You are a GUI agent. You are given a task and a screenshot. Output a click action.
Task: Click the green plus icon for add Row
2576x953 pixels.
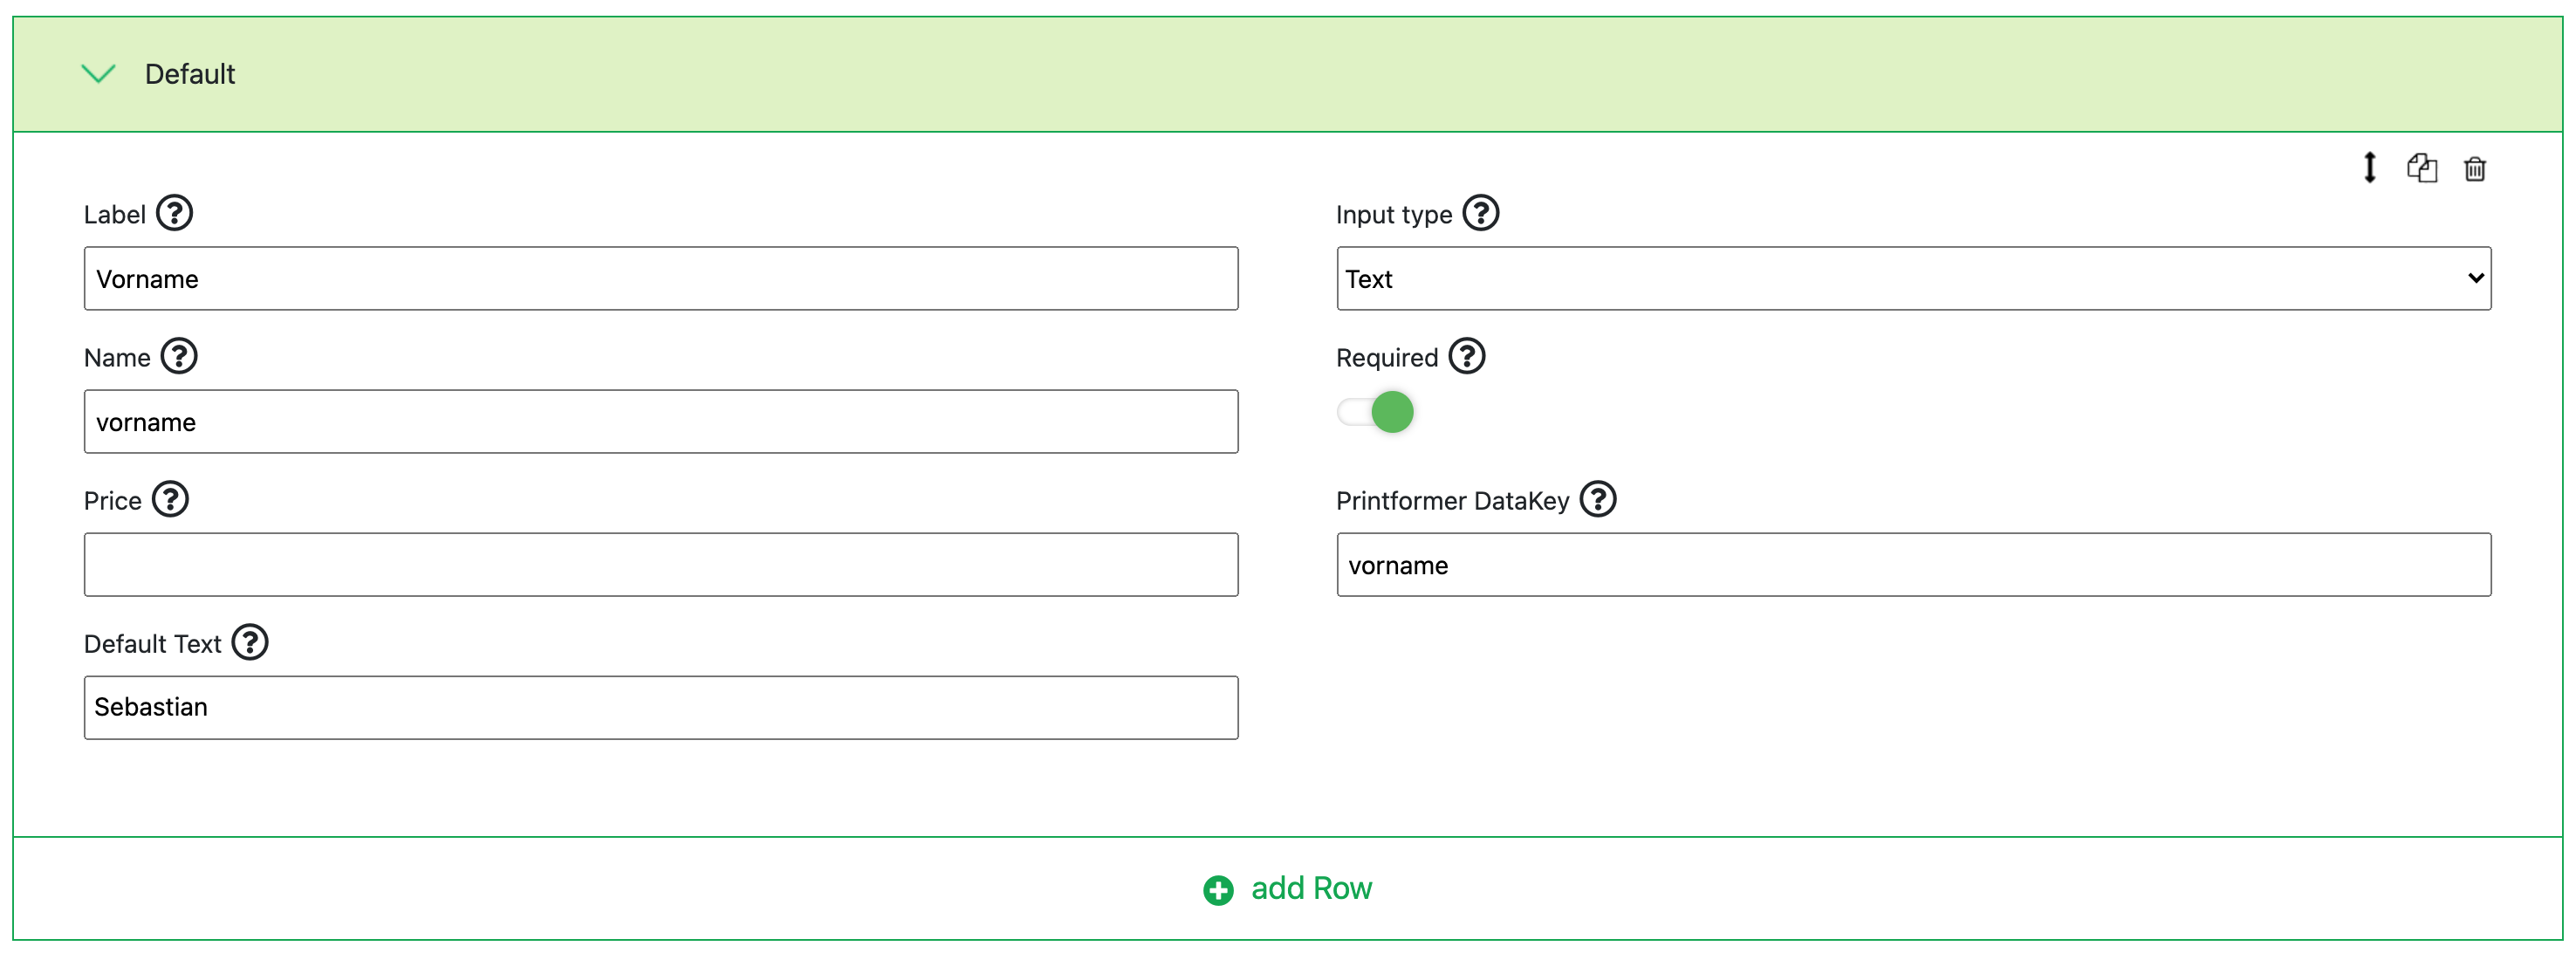click(1217, 890)
